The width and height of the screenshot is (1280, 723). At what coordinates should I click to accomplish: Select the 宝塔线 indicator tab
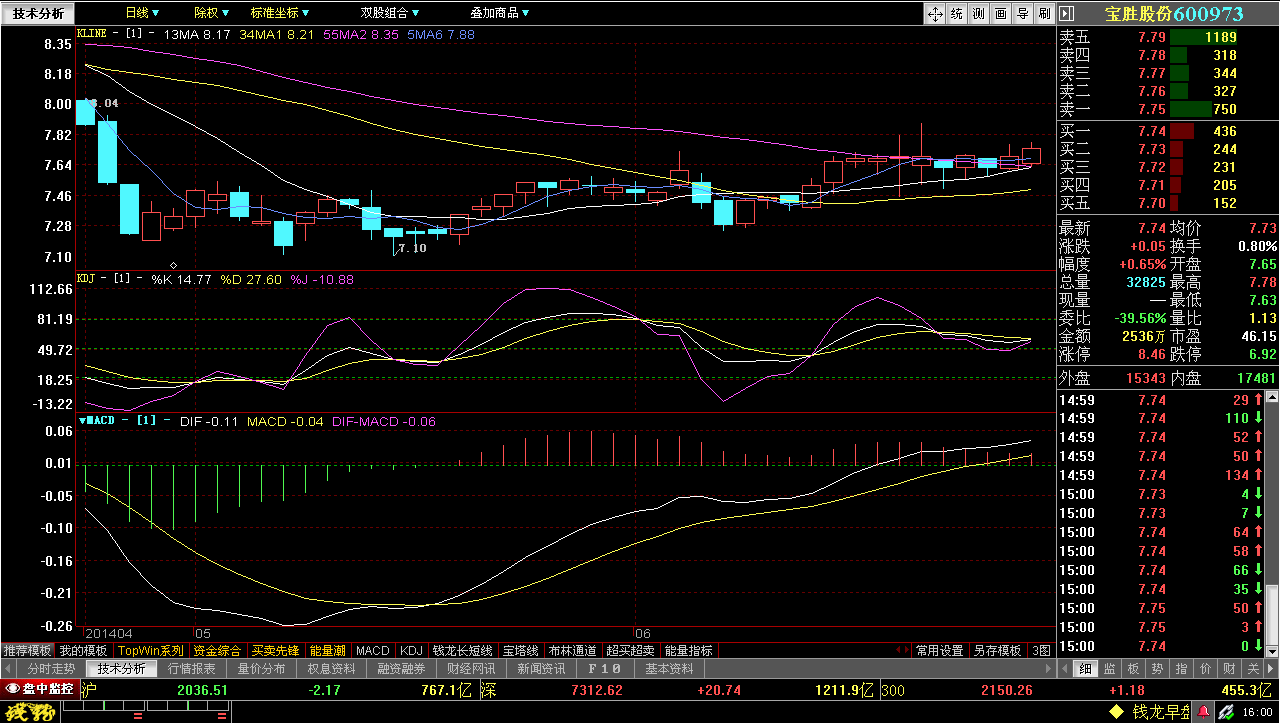tap(521, 650)
